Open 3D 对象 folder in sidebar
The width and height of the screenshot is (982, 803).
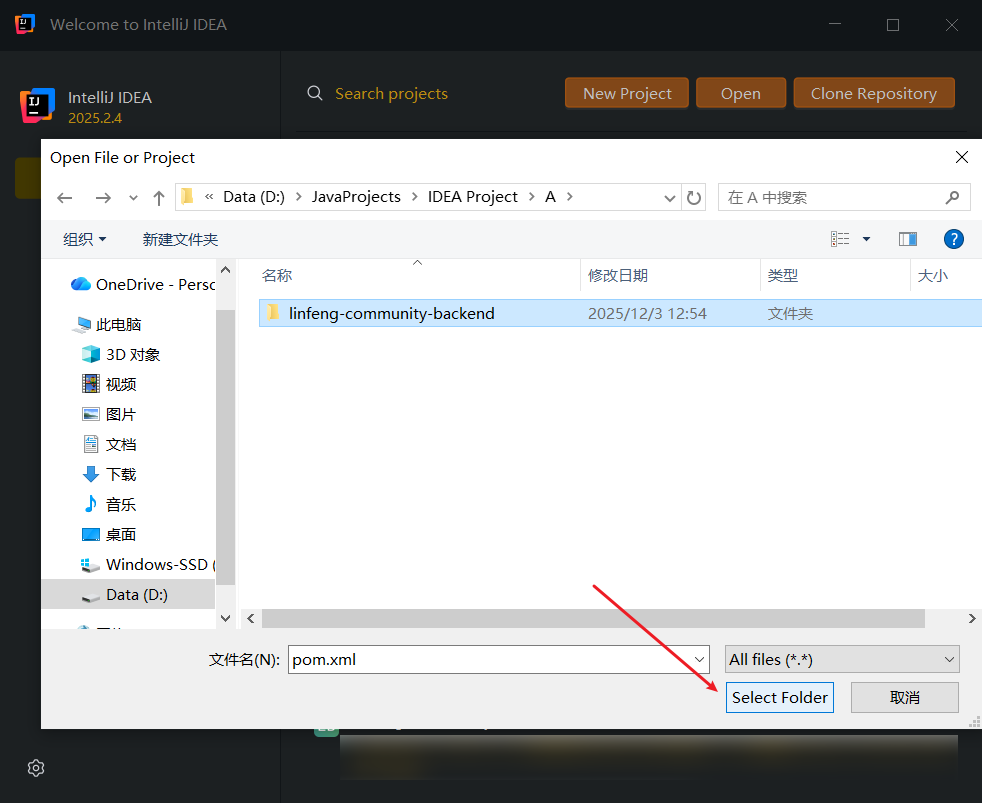point(121,355)
